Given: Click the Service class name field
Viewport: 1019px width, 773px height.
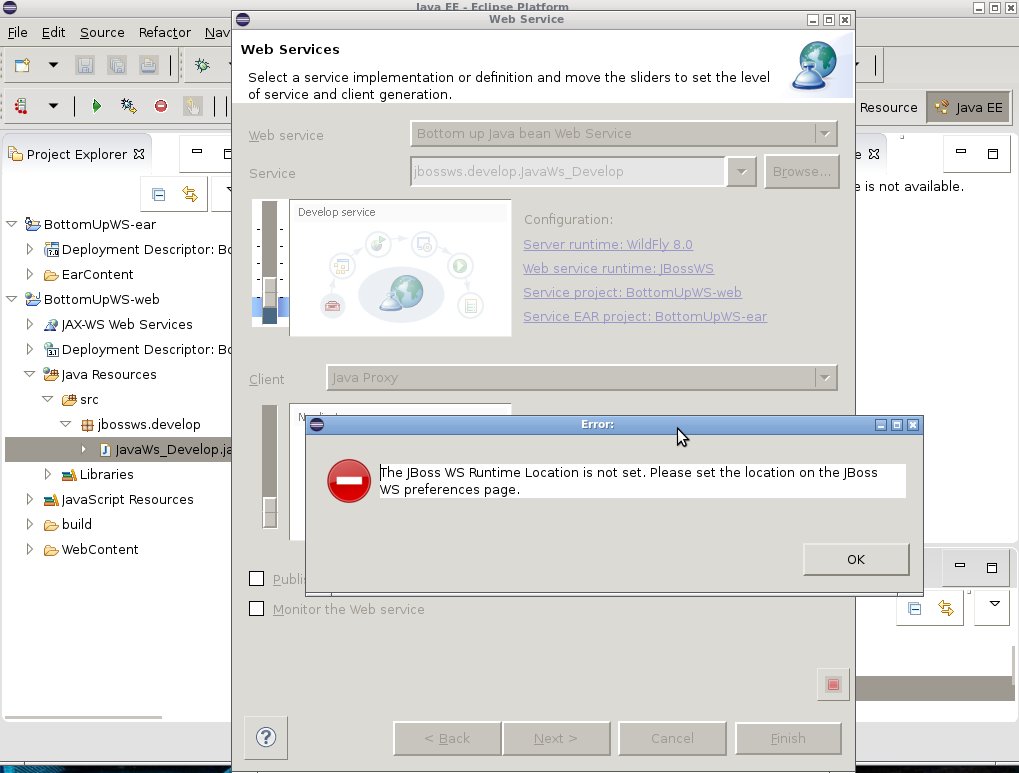Looking at the screenshot, I should point(568,172).
